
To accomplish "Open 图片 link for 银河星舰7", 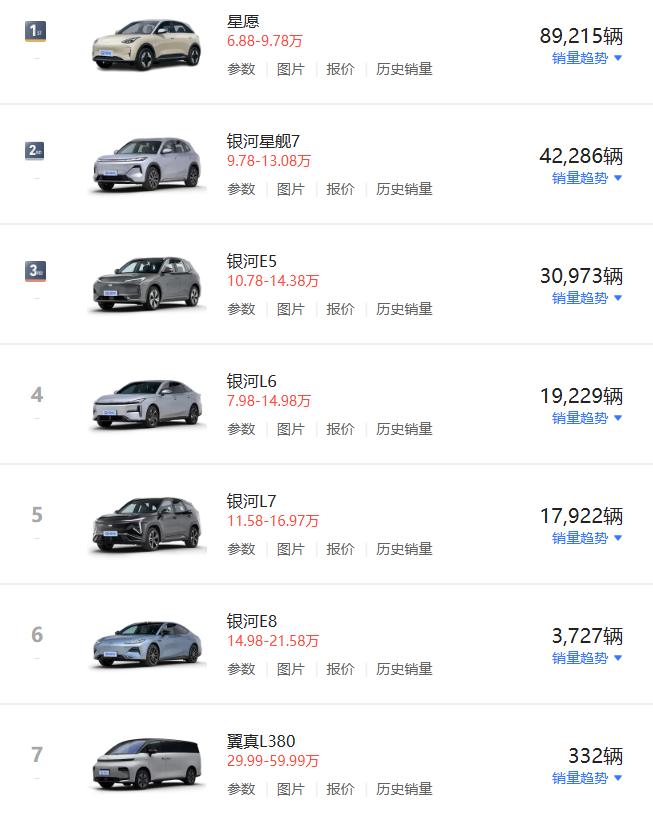I will 291,189.
